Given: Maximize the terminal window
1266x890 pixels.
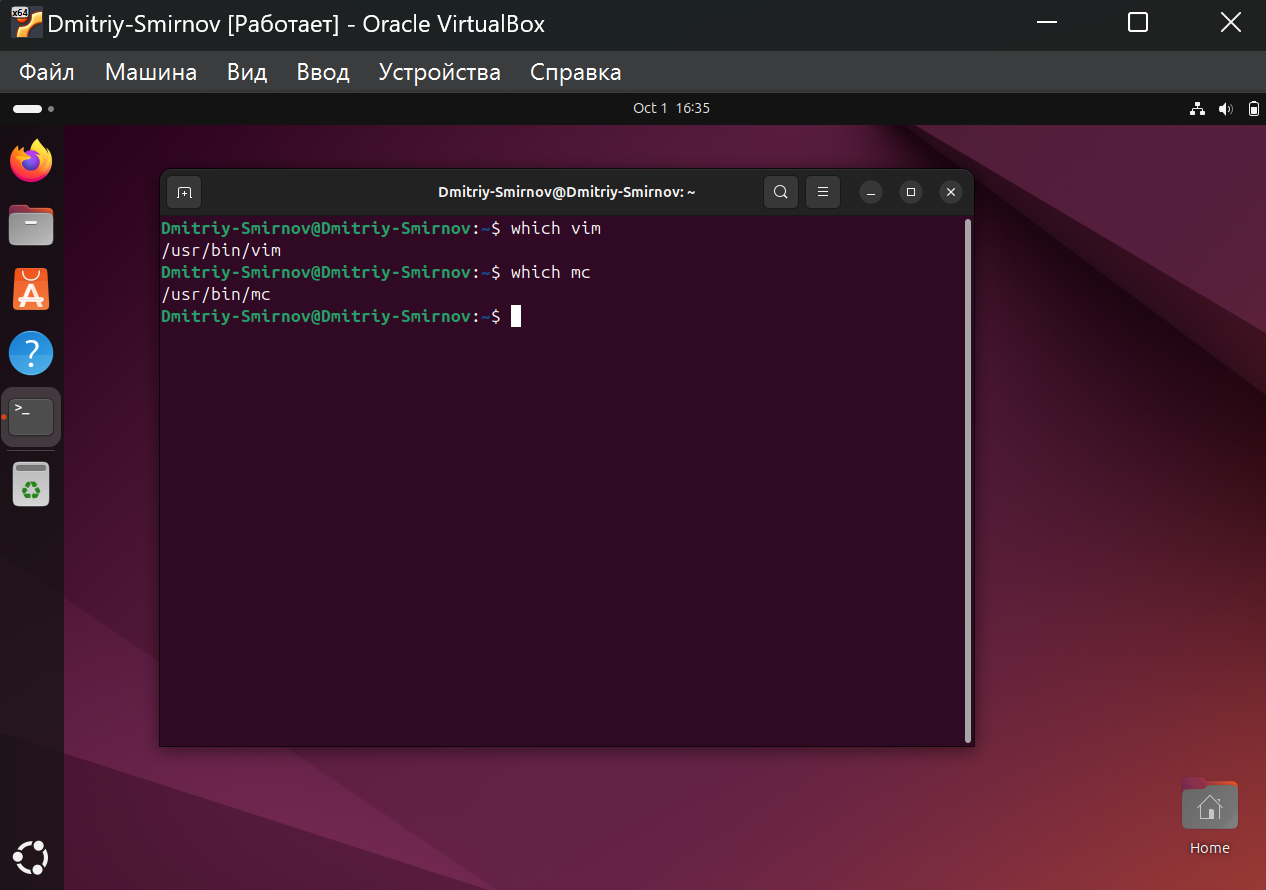Looking at the screenshot, I should click(911, 192).
